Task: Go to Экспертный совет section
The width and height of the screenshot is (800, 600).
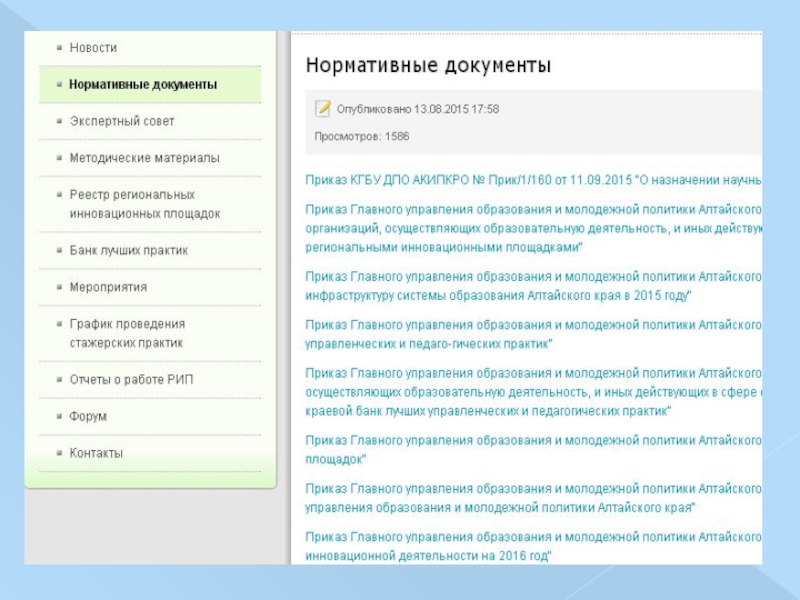Action: coord(122,121)
